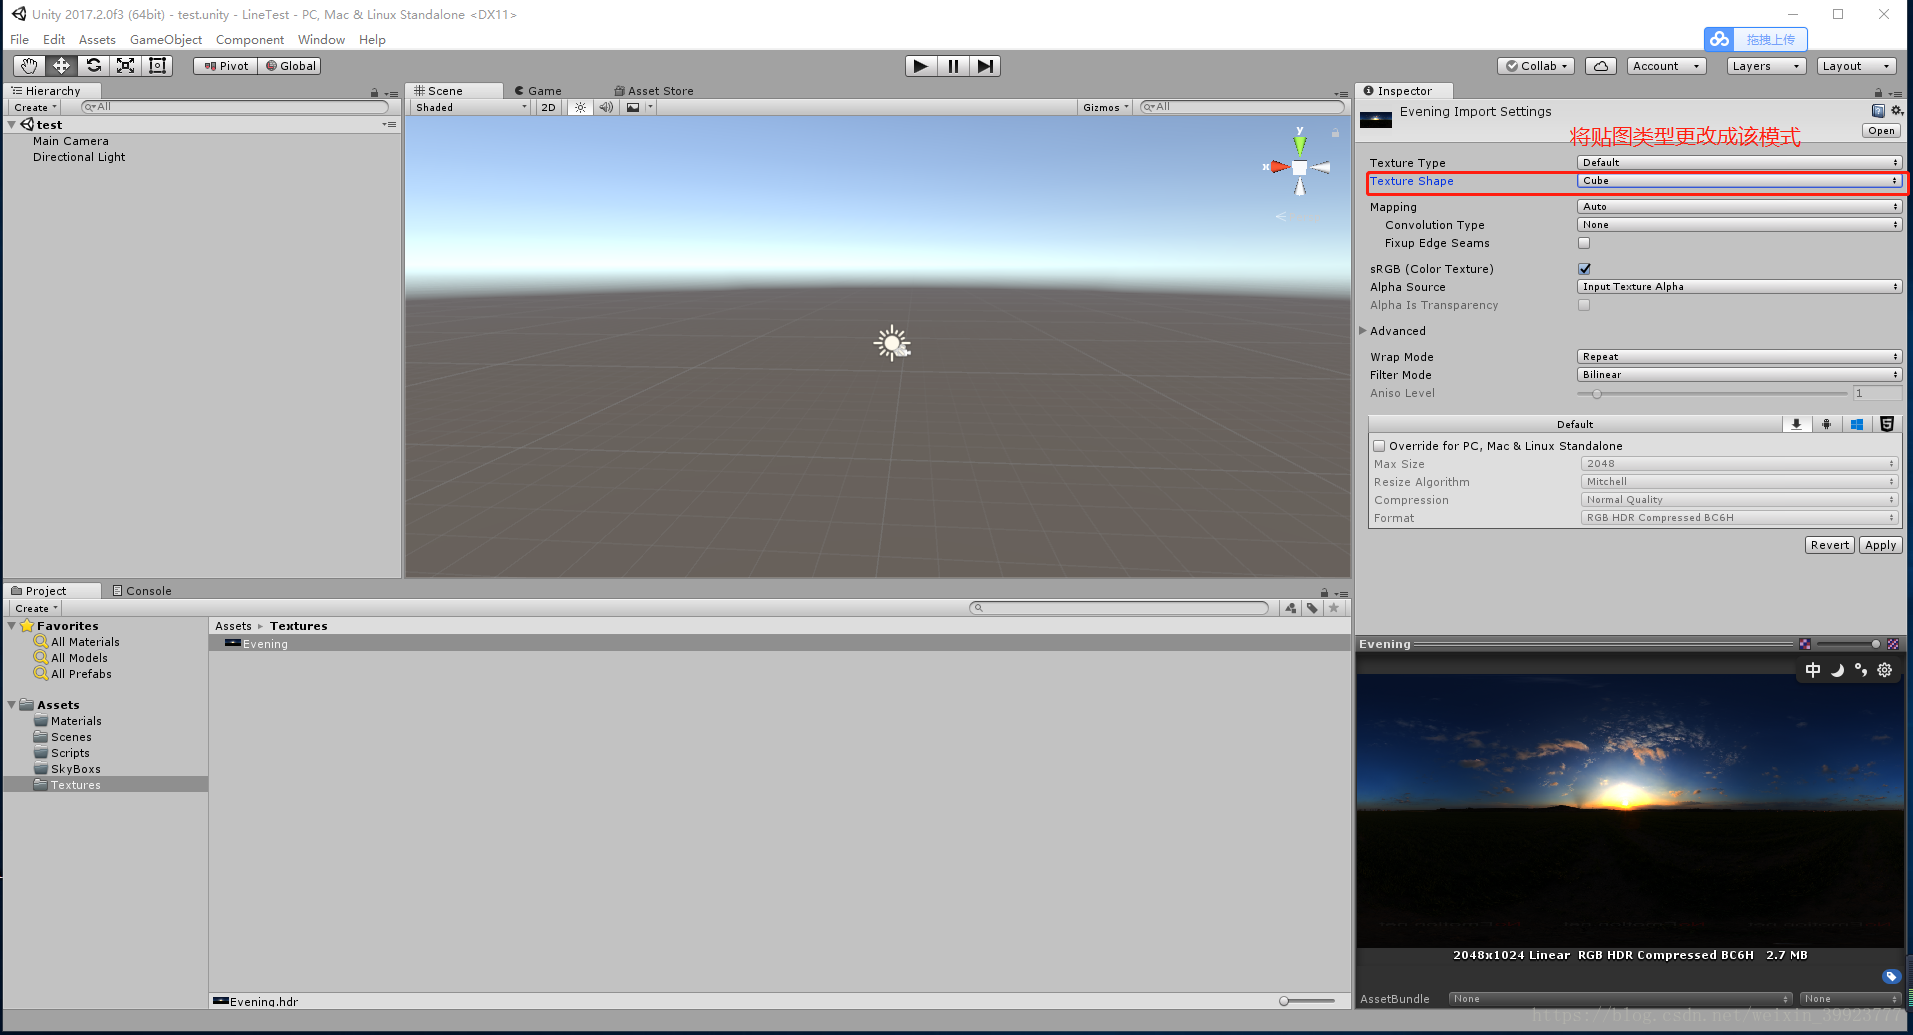
Task: Lock the Inspector panel
Action: pos(1878,92)
